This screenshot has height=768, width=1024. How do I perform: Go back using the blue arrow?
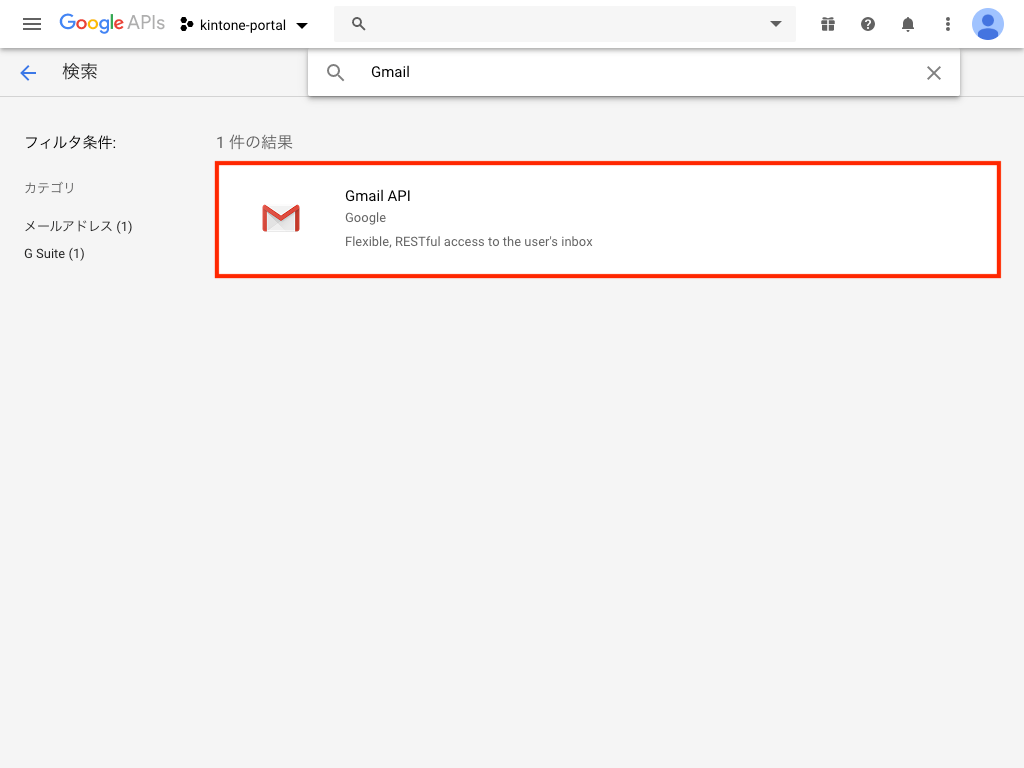(x=28, y=72)
